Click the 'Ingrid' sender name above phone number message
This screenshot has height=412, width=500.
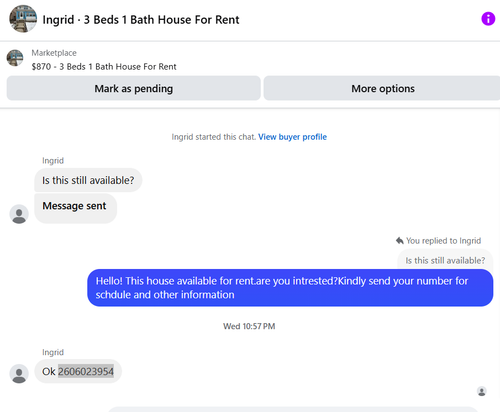click(x=53, y=352)
